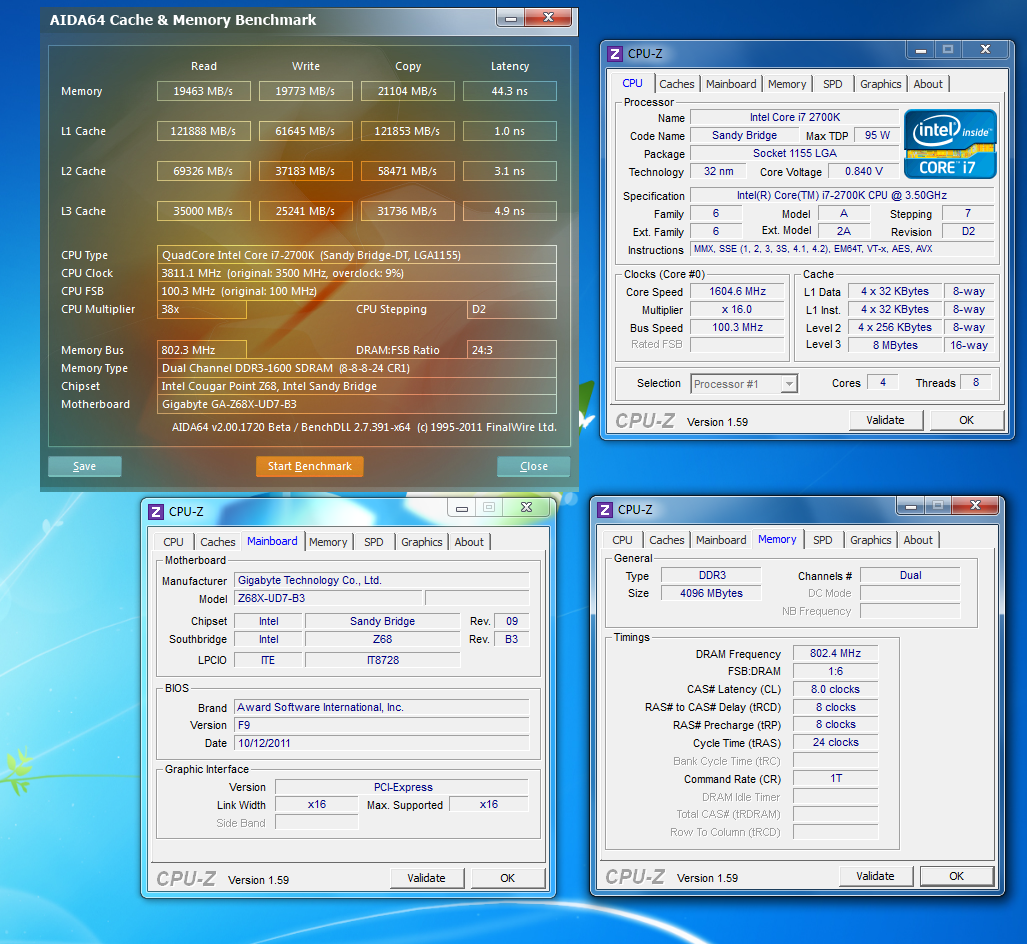Minimize the AIDA64 Cache & Memory Benchmark window

coord(510,17)
